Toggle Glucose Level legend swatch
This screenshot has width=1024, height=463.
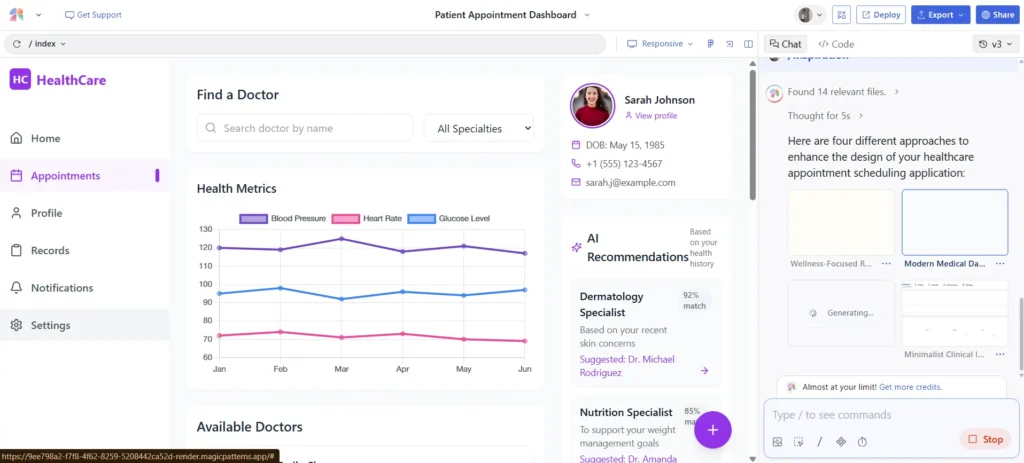[422, 218]
